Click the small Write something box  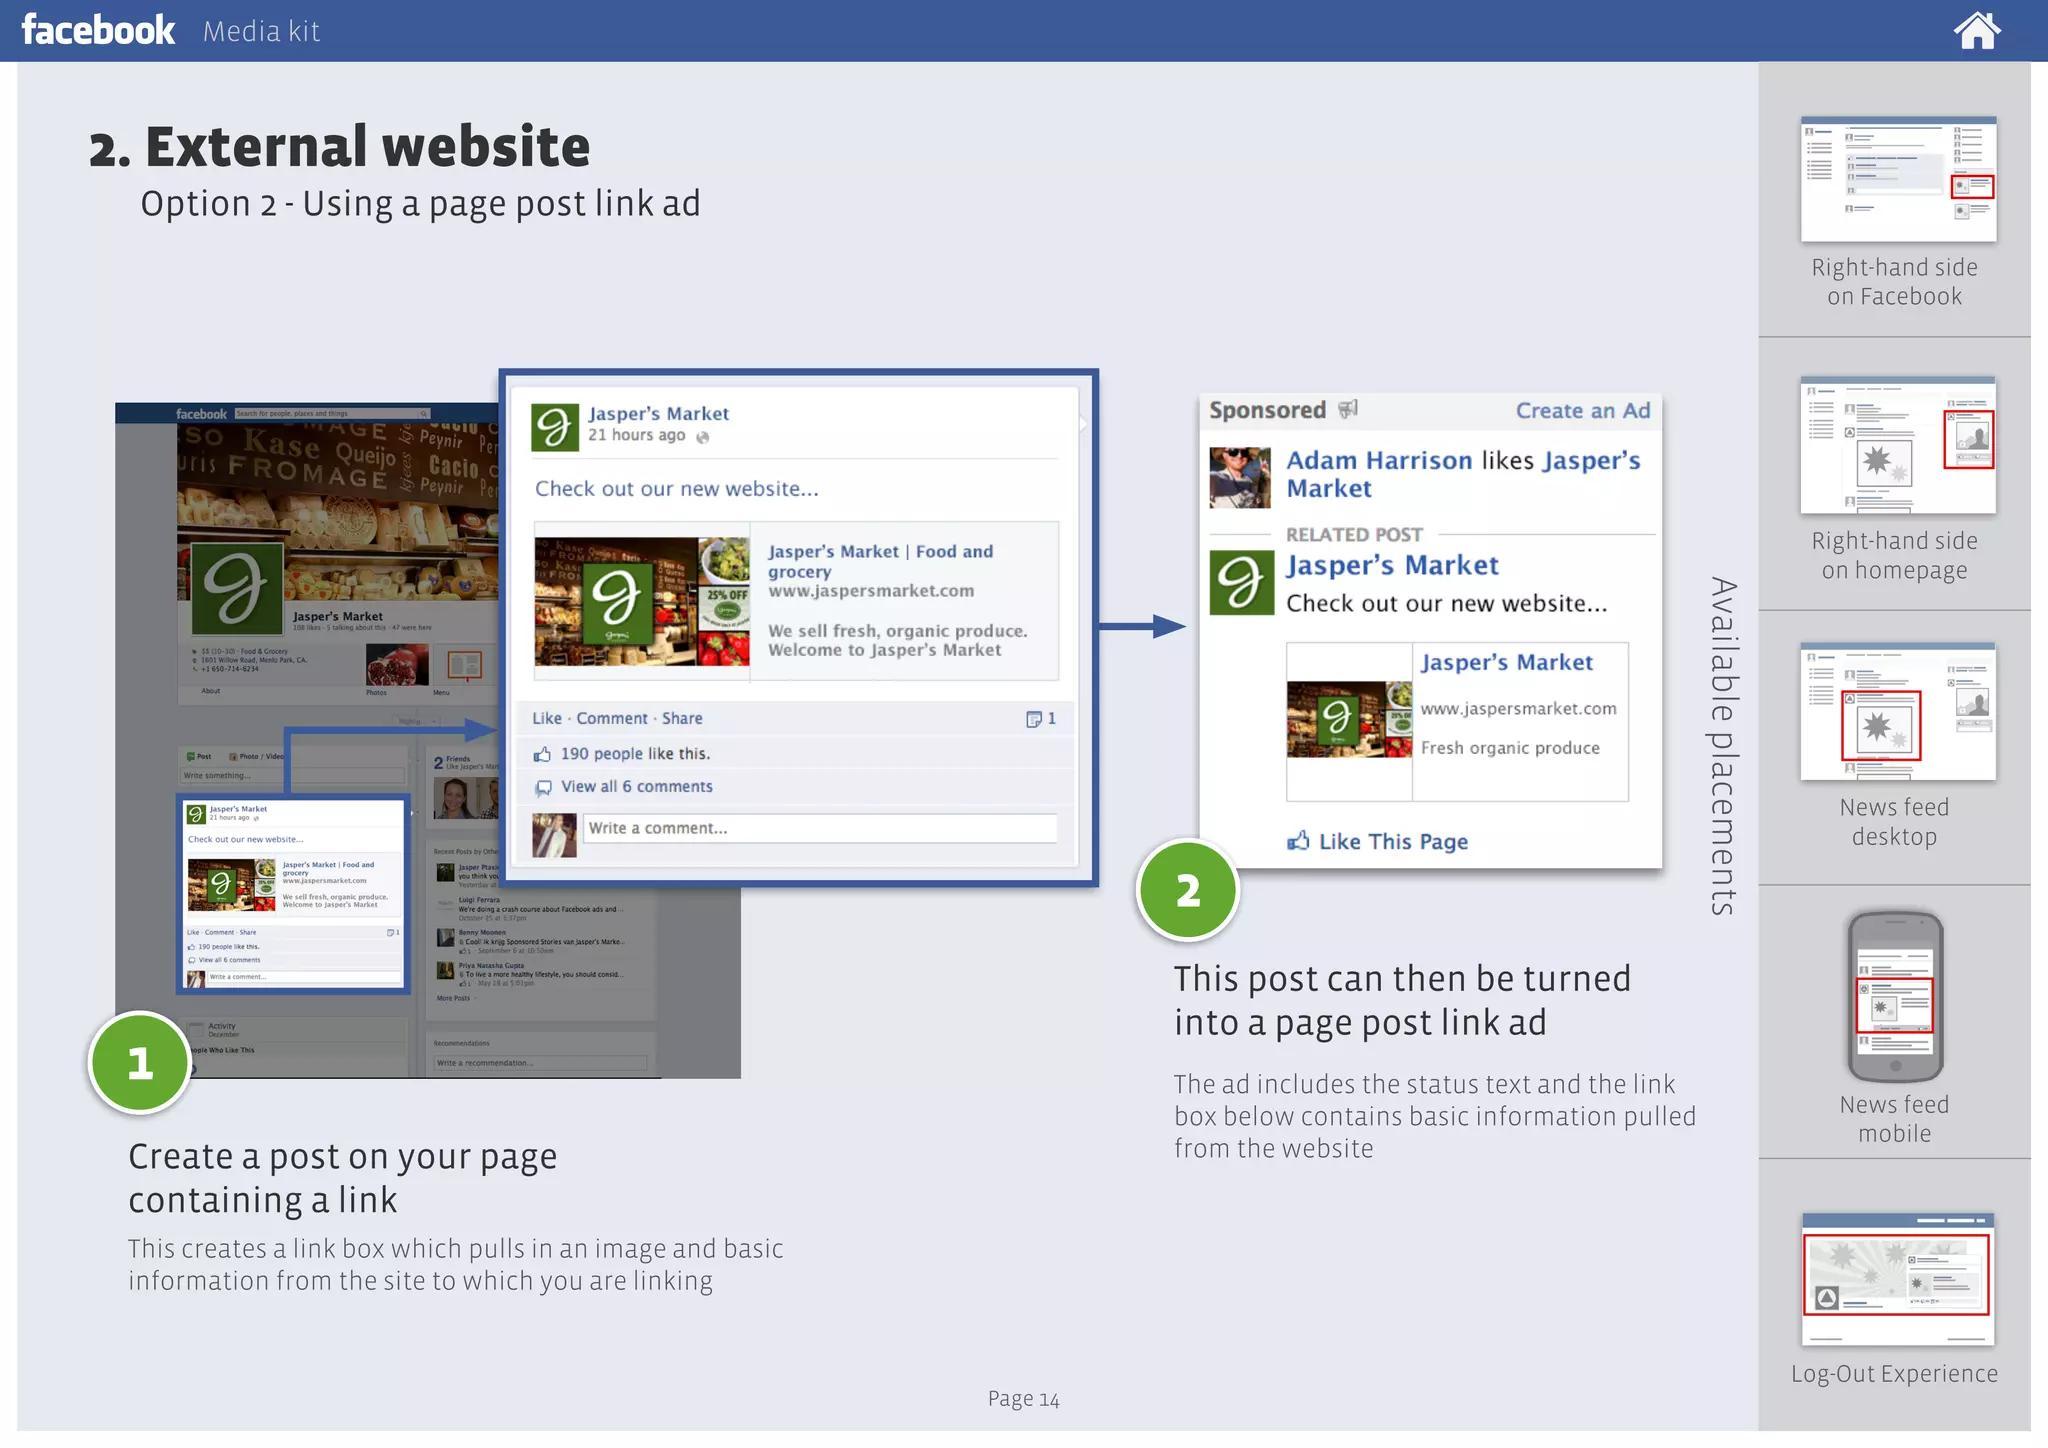pos(293,775)
